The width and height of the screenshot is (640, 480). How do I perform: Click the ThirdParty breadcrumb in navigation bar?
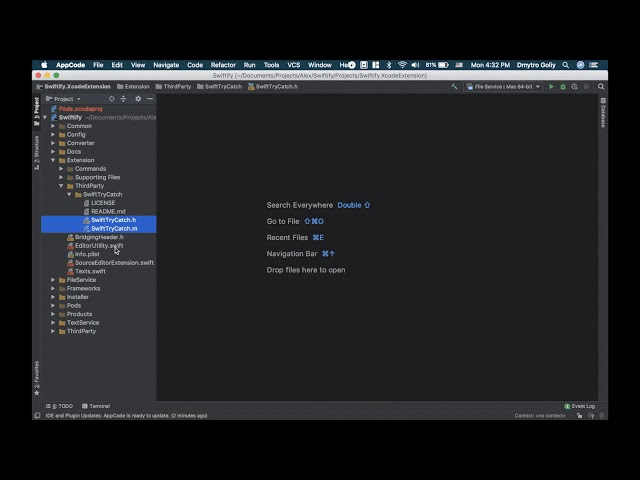(x=173, y=87)
